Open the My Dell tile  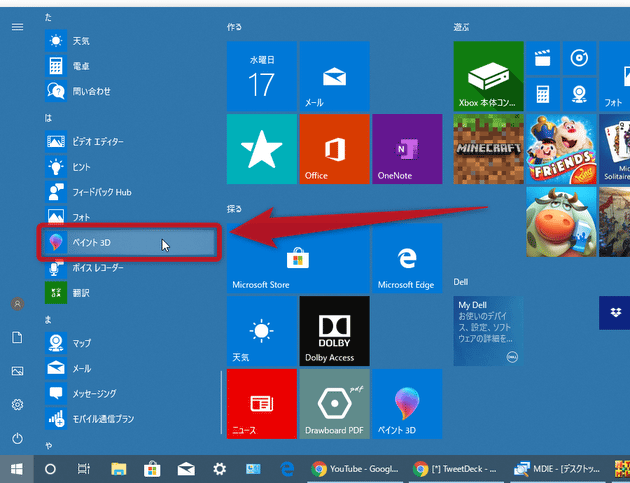(489, 331)
